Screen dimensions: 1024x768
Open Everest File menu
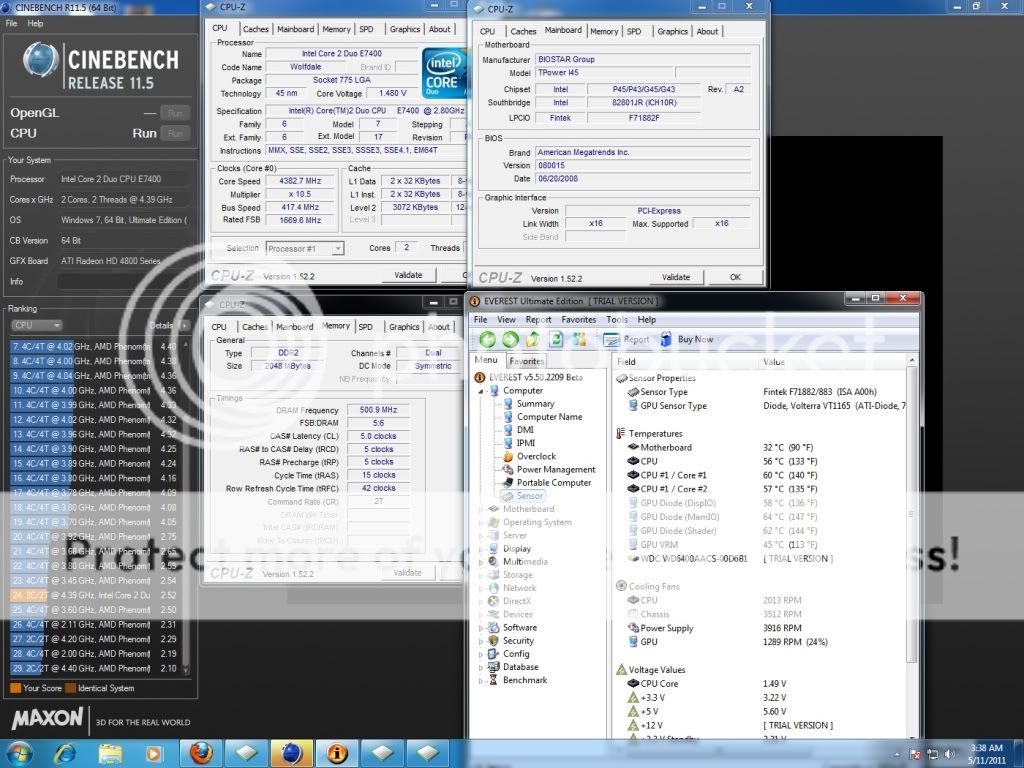point(481,319)
